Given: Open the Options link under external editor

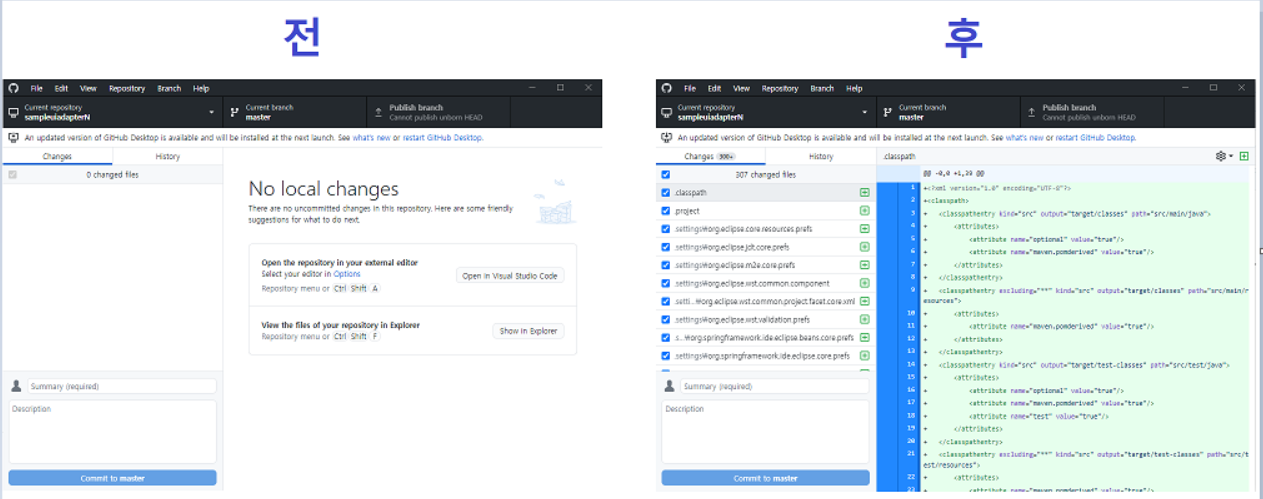Looking at the screenshot, I should (347, 274).
